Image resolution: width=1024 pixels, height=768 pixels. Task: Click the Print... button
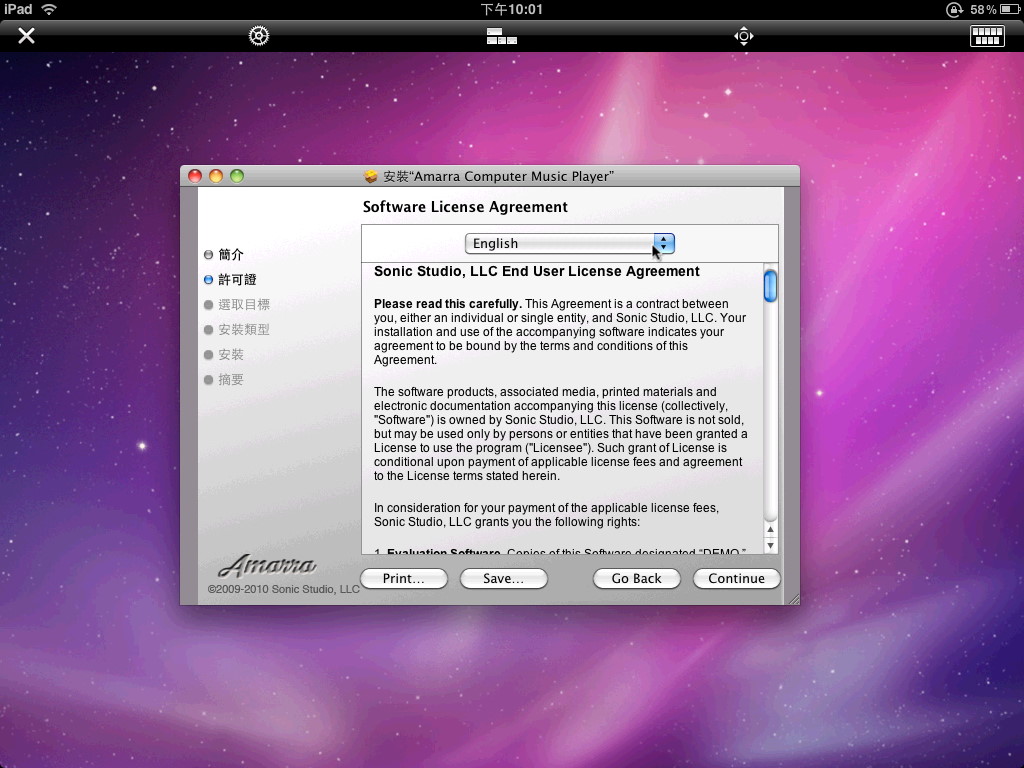tap(404, 579)
